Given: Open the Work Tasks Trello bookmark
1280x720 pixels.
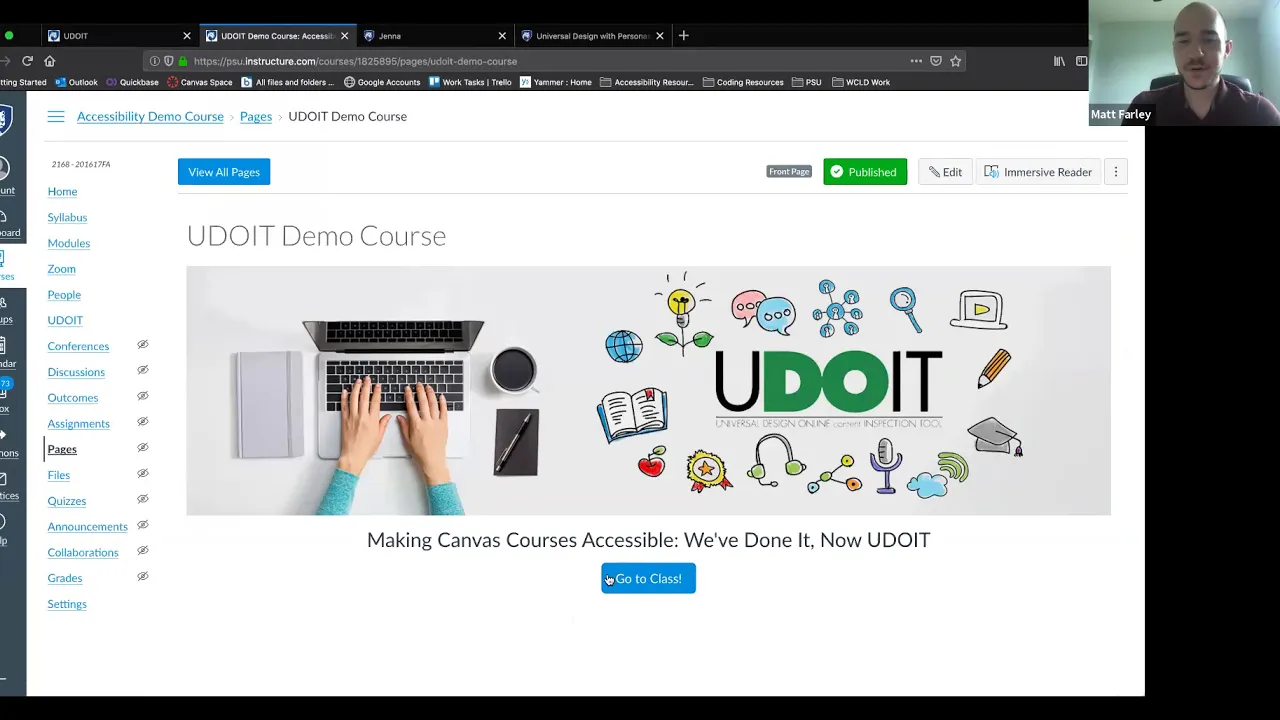Looking at the screenshot, I should (x=470, y=82).
